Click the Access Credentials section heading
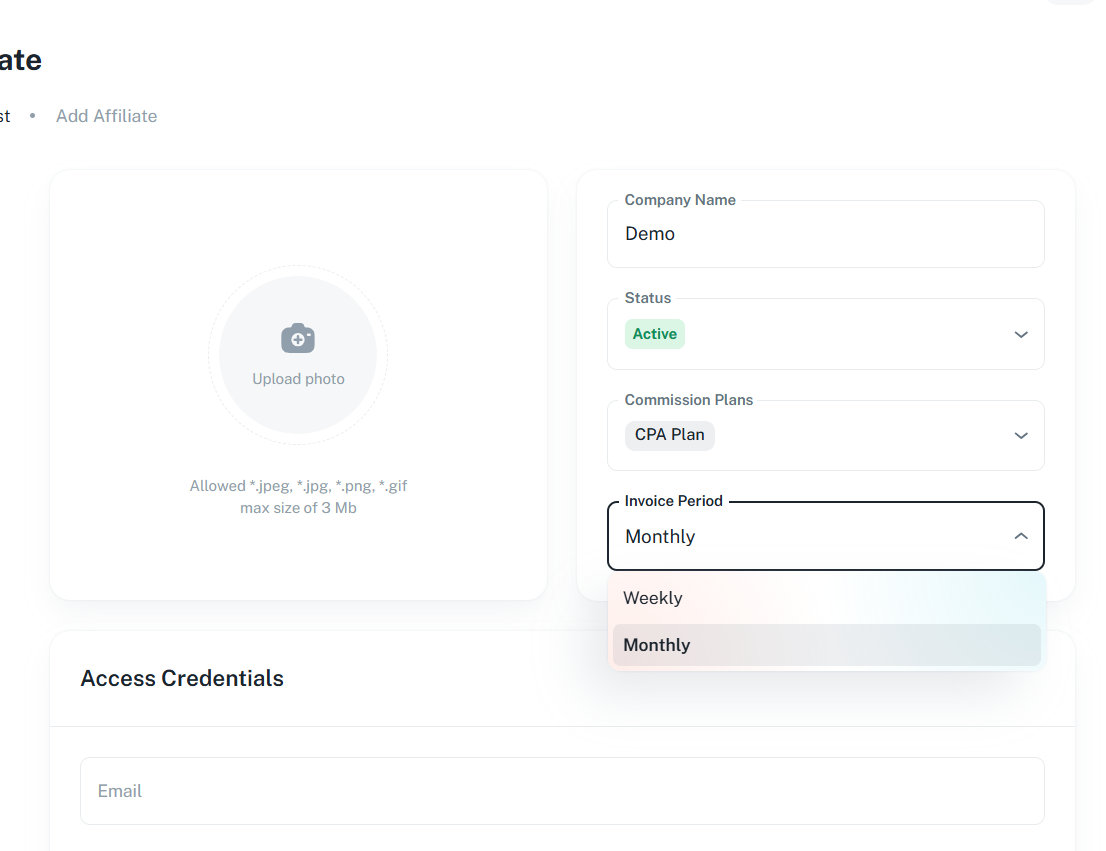Screen dimensions: 1106x851 182,678
